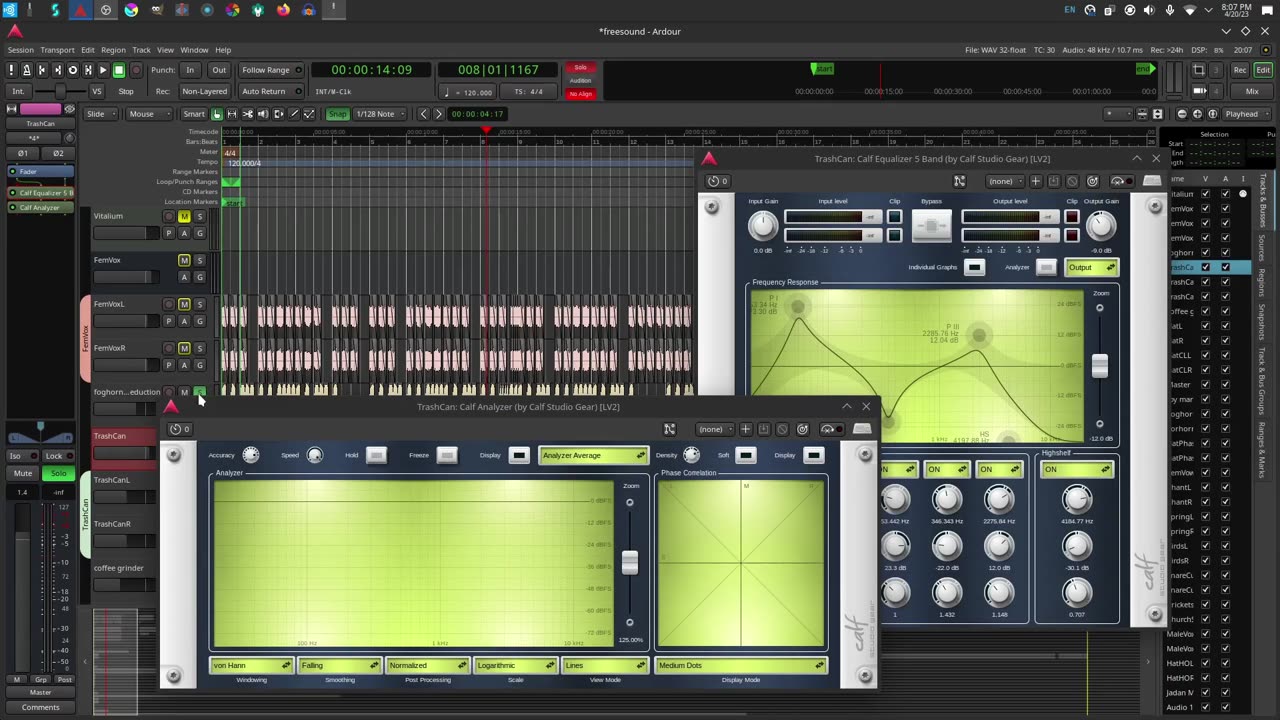The height and width of the screenshot is (720, 1280).
Task: Open pin connections in Calf Analyzer window
Action: pyautogui.click(x=669, y=429)
